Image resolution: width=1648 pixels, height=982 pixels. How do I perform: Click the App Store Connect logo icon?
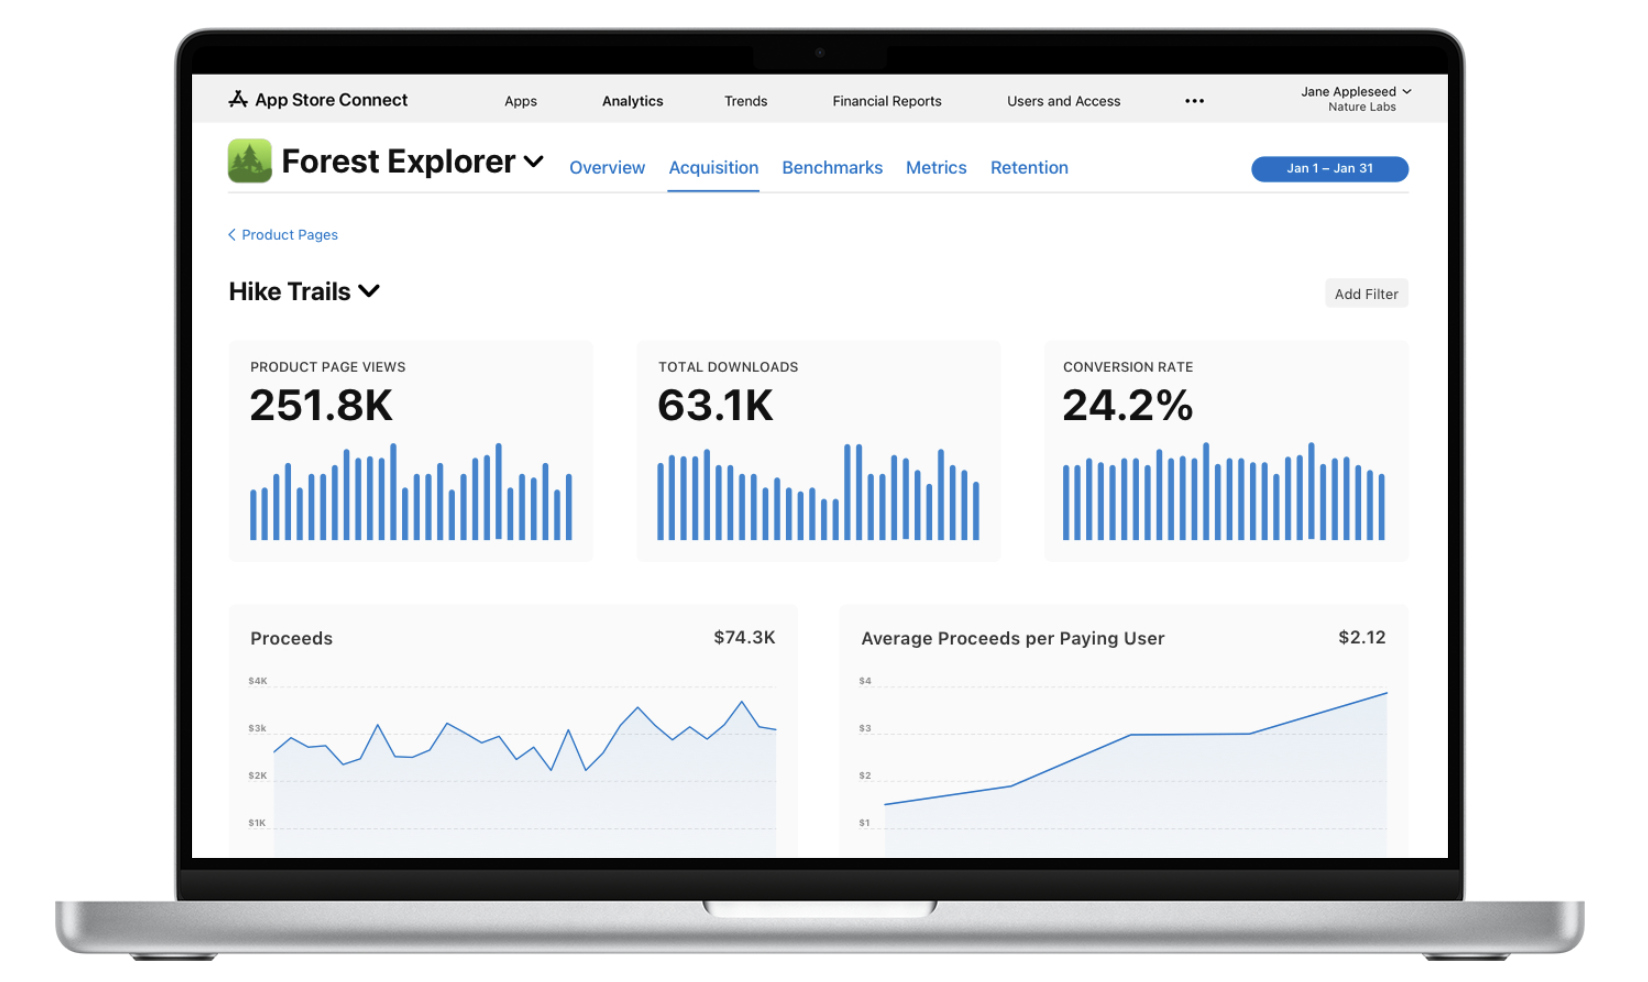[x=238, y=99]
